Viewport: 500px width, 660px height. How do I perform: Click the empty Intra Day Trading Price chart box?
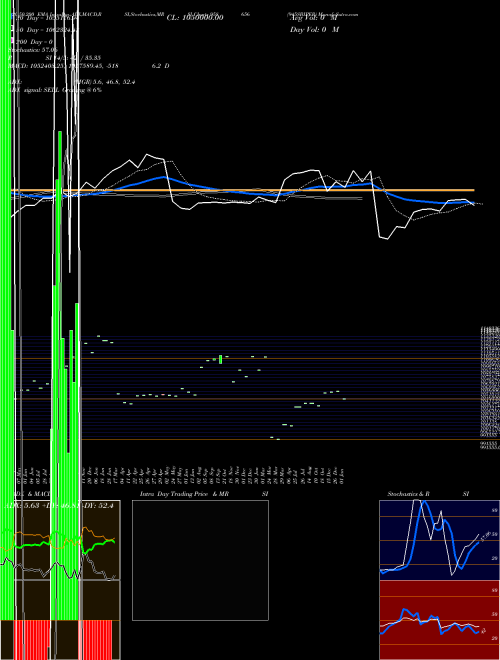(200, 560)
